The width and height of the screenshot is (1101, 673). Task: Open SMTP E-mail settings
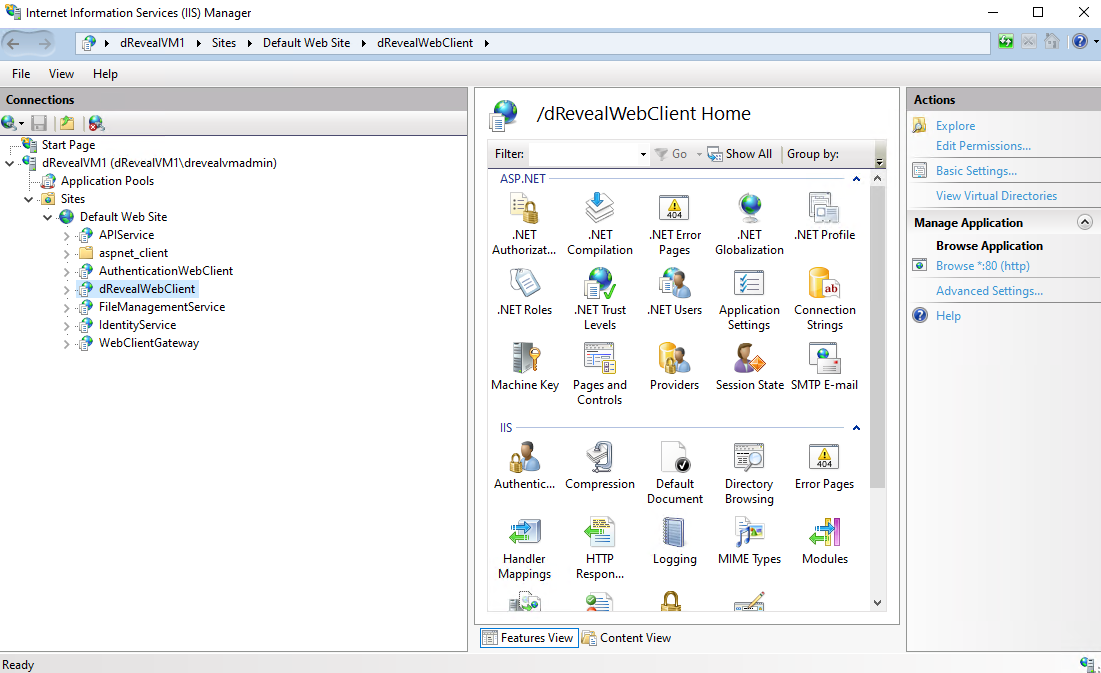[x=824, y=367]
